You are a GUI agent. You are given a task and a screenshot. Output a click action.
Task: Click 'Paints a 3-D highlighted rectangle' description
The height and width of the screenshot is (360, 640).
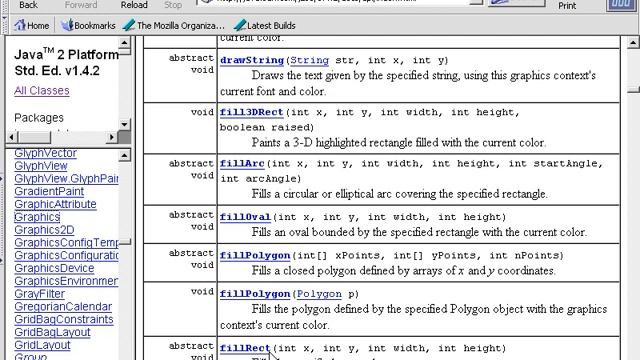pos(398,143)
